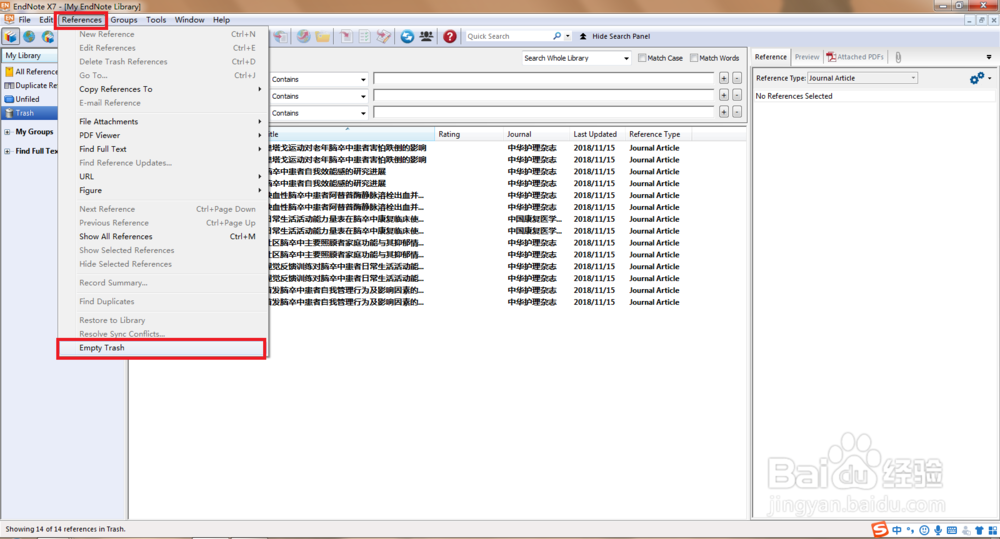Switch to the Preview tab
This screenshot has height=539, width=1000.
[x=807, y=57]
